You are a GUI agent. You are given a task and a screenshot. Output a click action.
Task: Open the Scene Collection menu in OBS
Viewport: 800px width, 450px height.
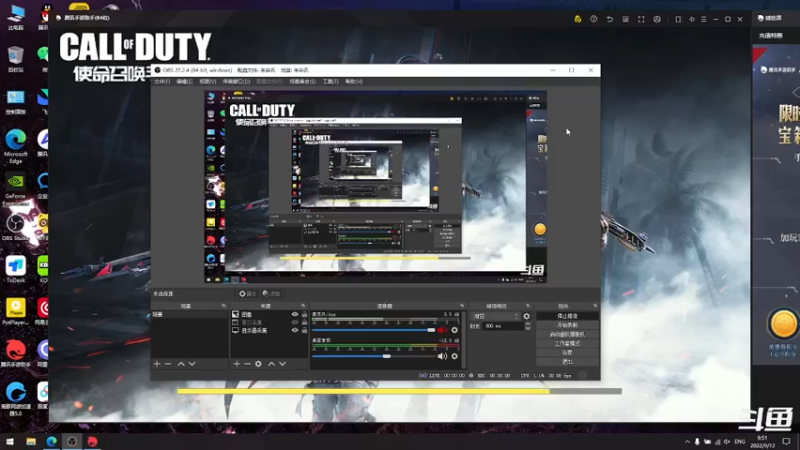(x=302, y=82)
